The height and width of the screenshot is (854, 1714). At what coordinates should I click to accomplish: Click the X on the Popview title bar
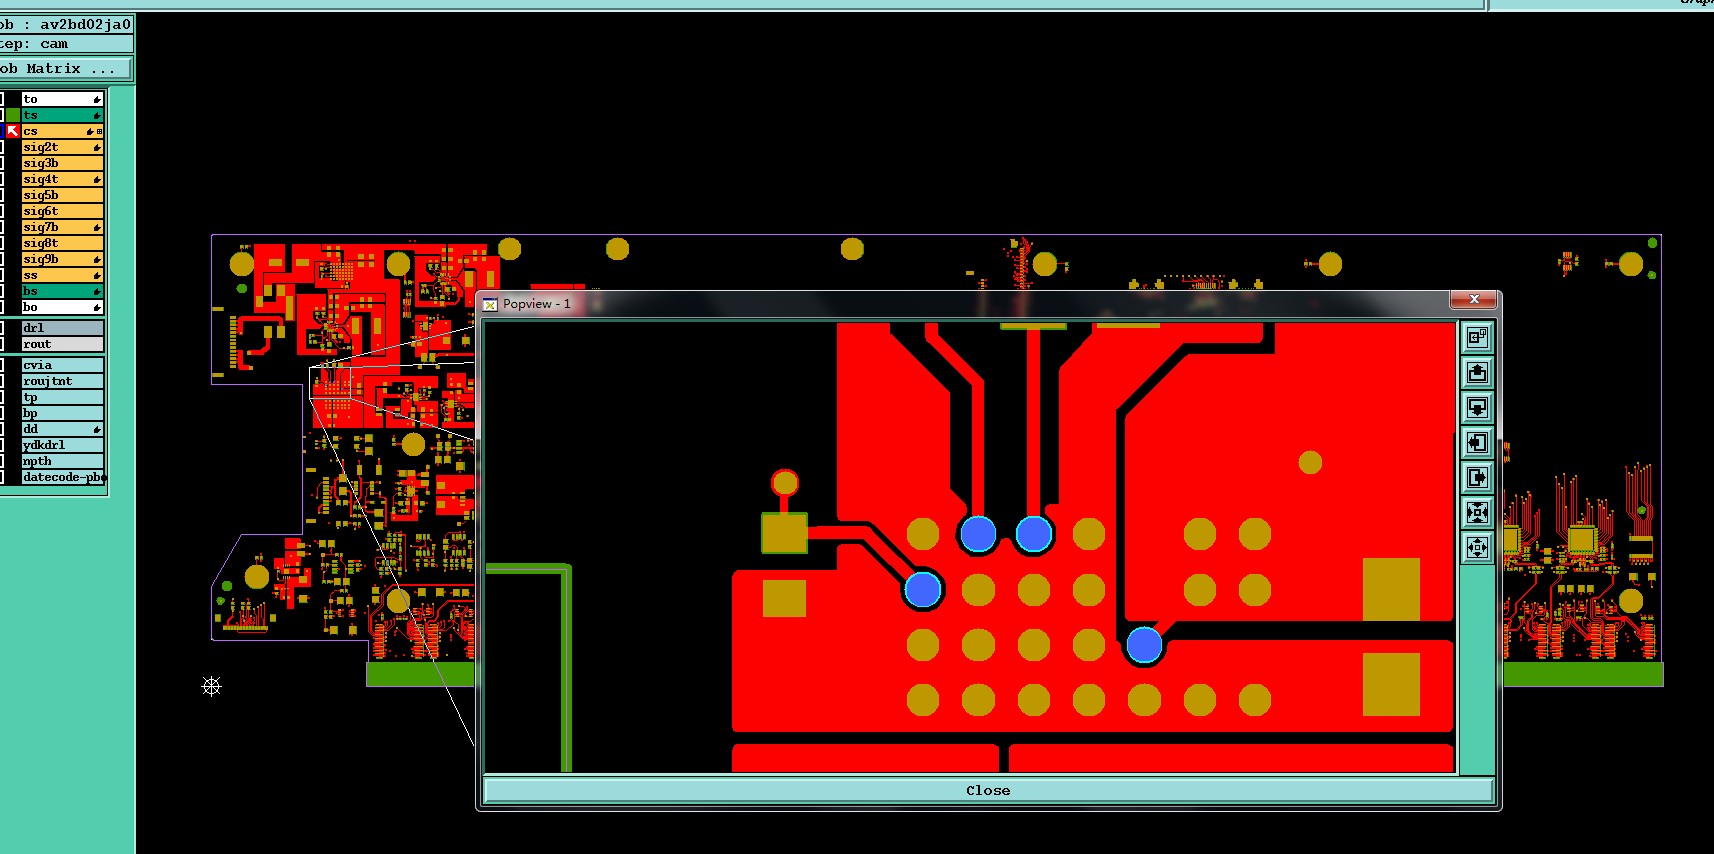click(1473, 299)
